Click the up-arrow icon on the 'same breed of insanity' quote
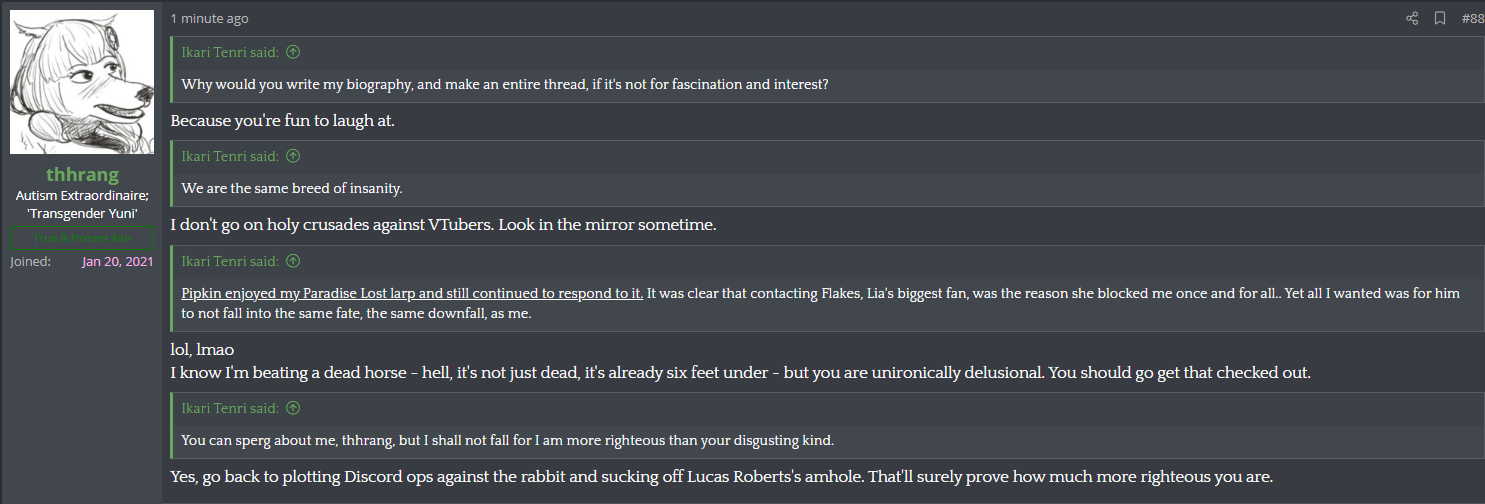The height and width of the screenshot is (504, 1485). tap(293, 156)
